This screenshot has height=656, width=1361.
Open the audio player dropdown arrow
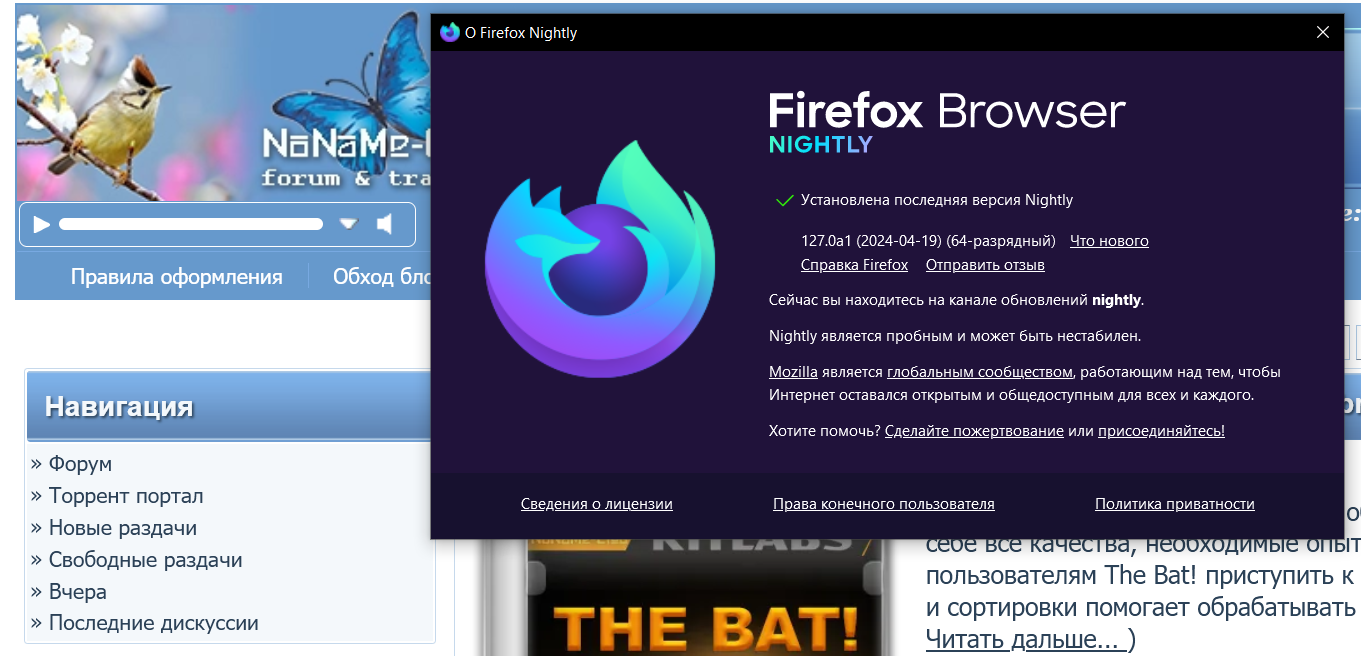[348, 224]
